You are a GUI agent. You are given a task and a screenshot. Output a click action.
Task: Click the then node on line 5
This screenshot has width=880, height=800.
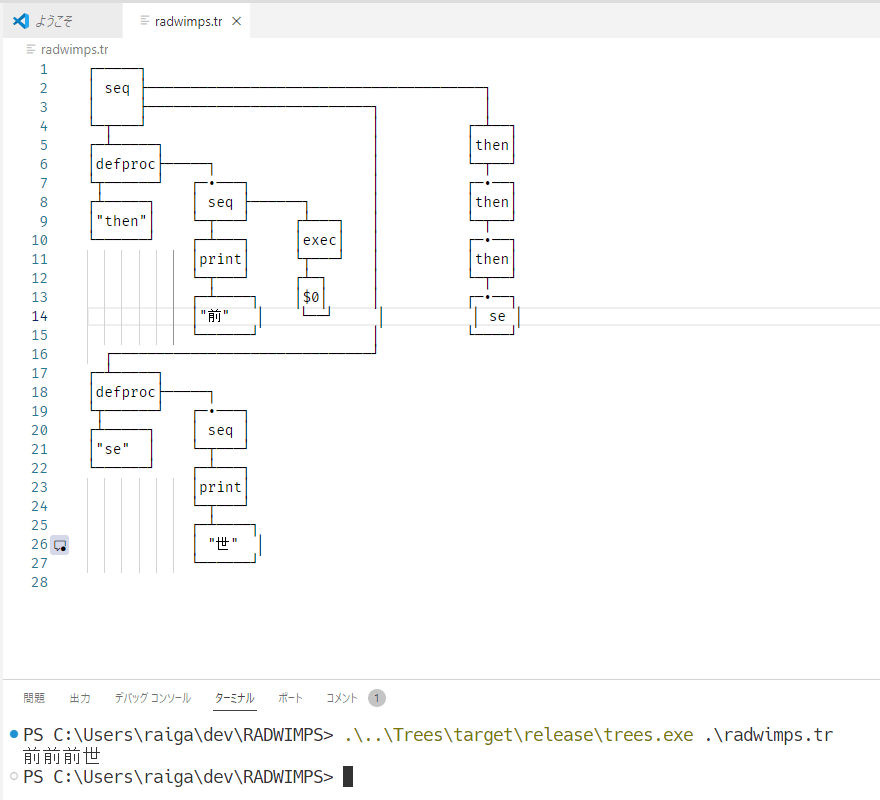click(x=492, y=145)
